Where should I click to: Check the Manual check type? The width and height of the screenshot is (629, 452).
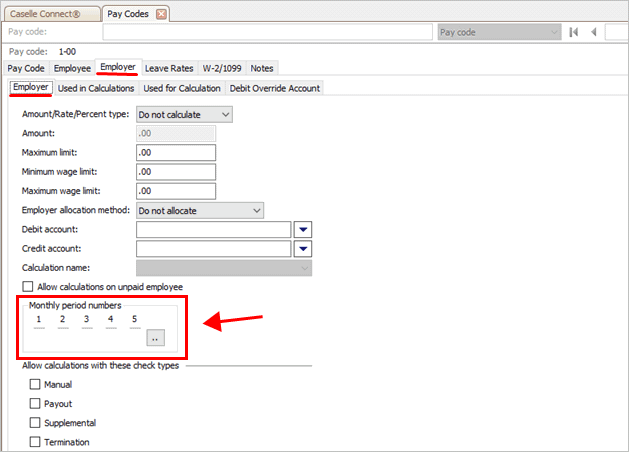click(36, 384)
